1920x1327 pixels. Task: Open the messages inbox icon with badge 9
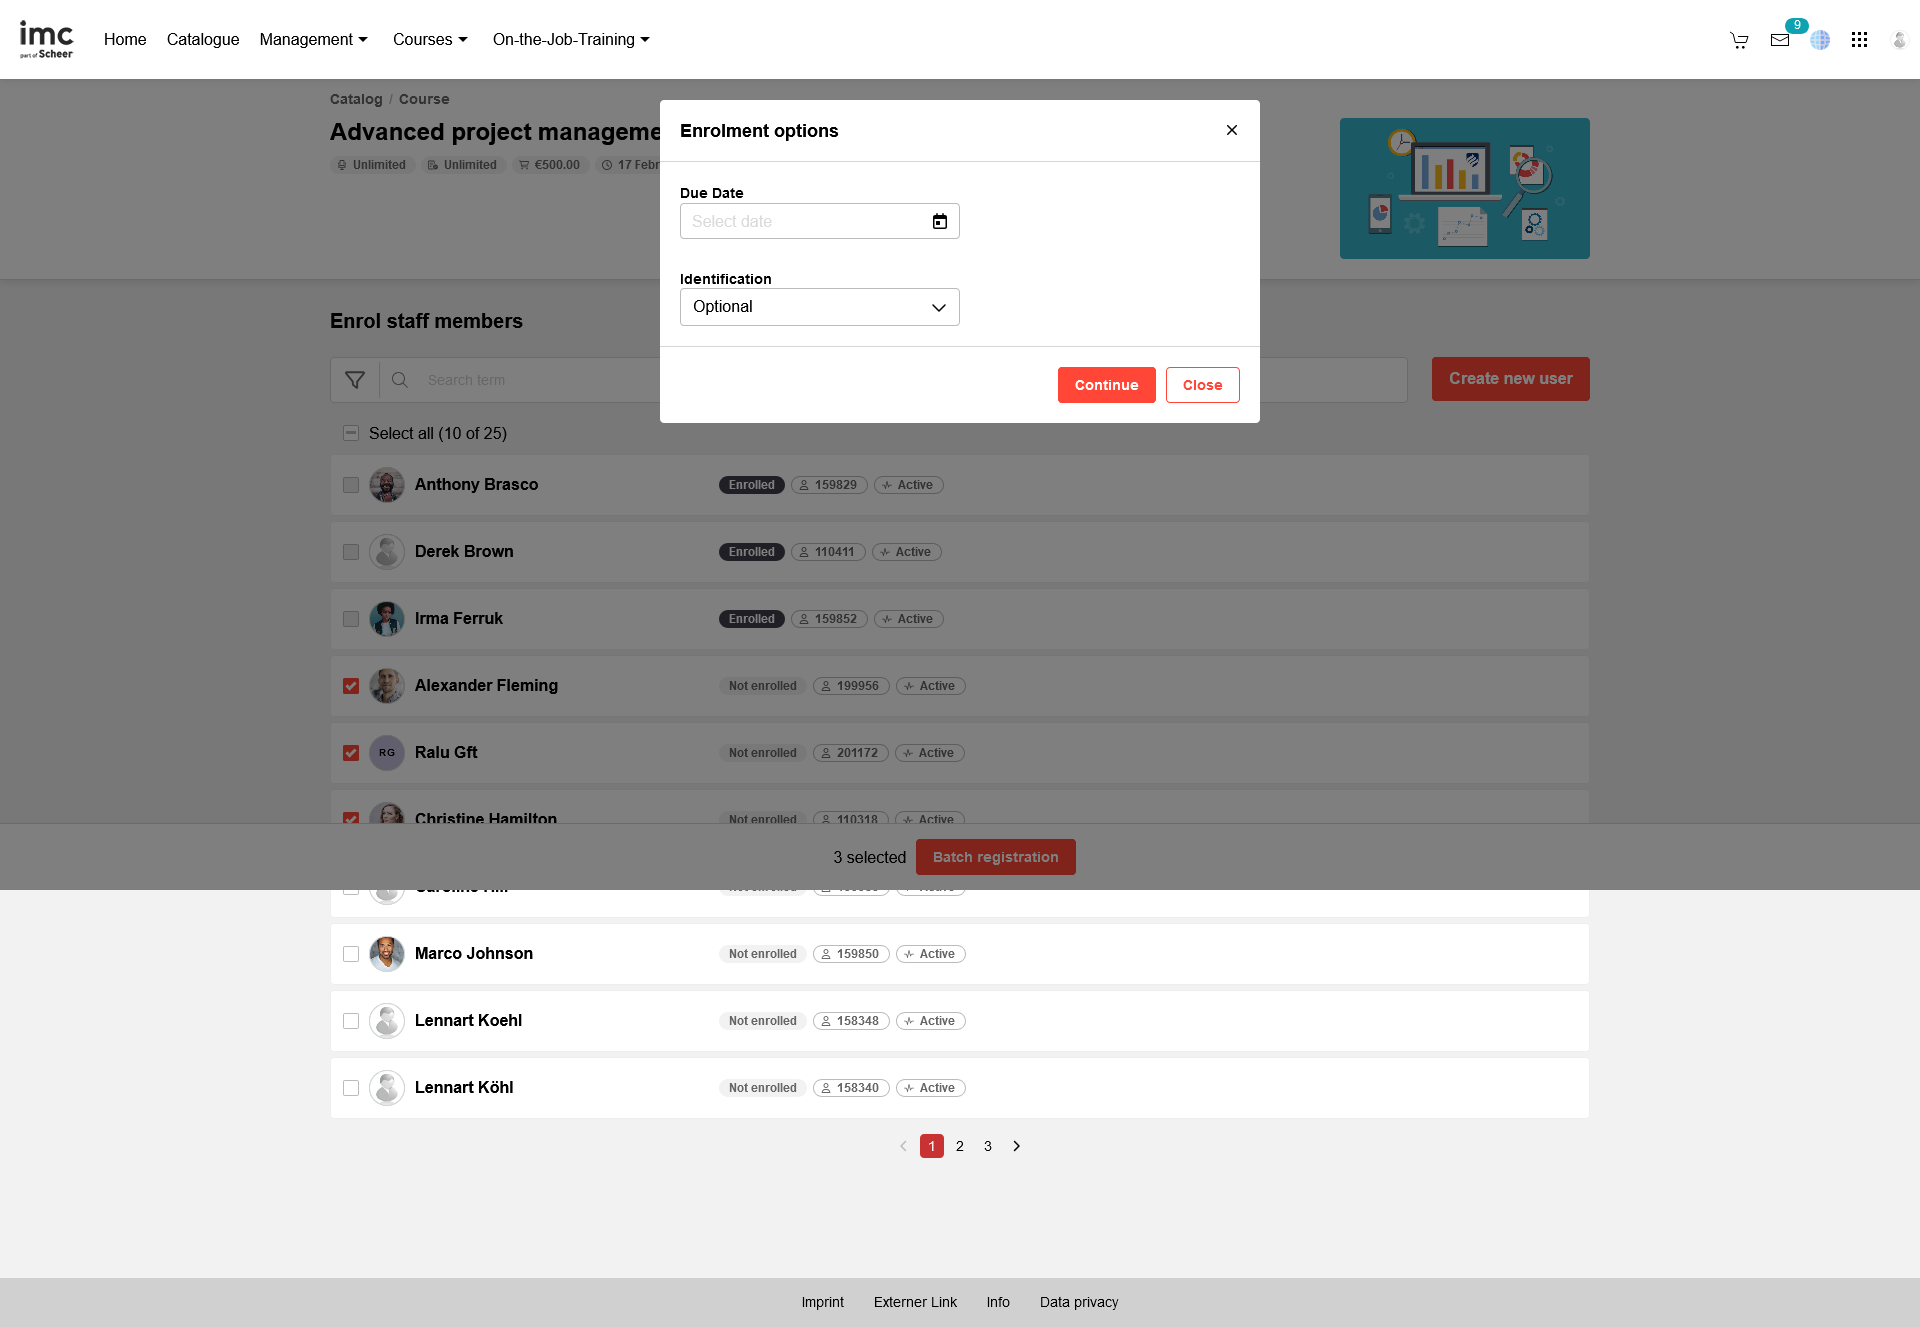click(1780, 40)
